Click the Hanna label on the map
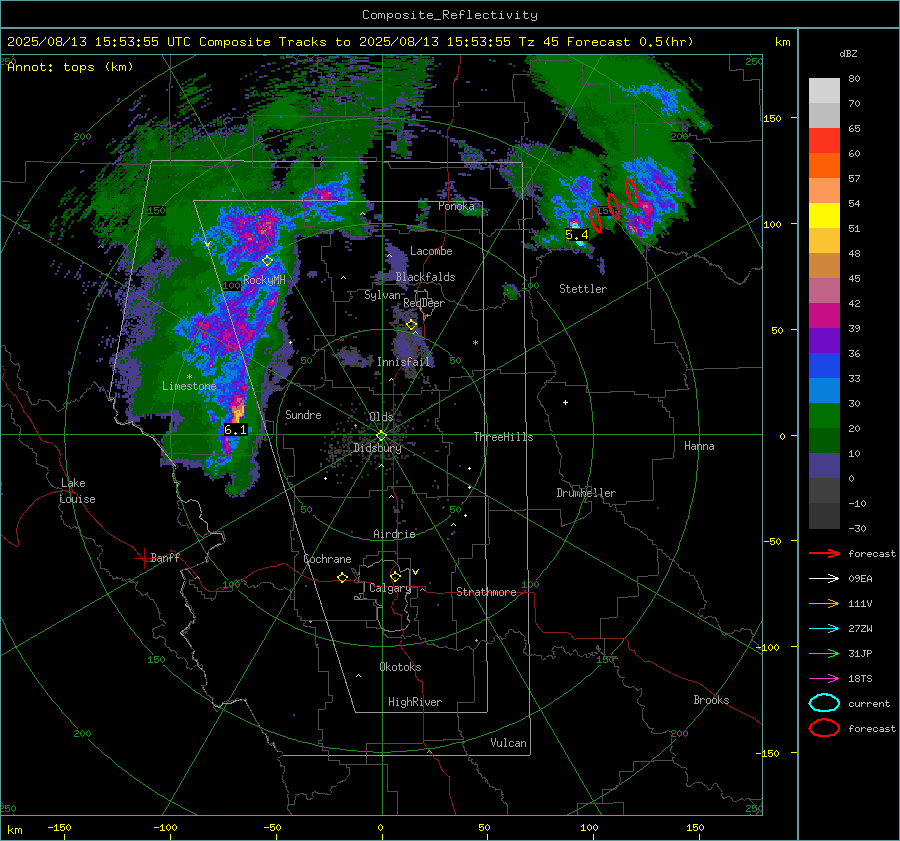 click(x=699, y=446)
